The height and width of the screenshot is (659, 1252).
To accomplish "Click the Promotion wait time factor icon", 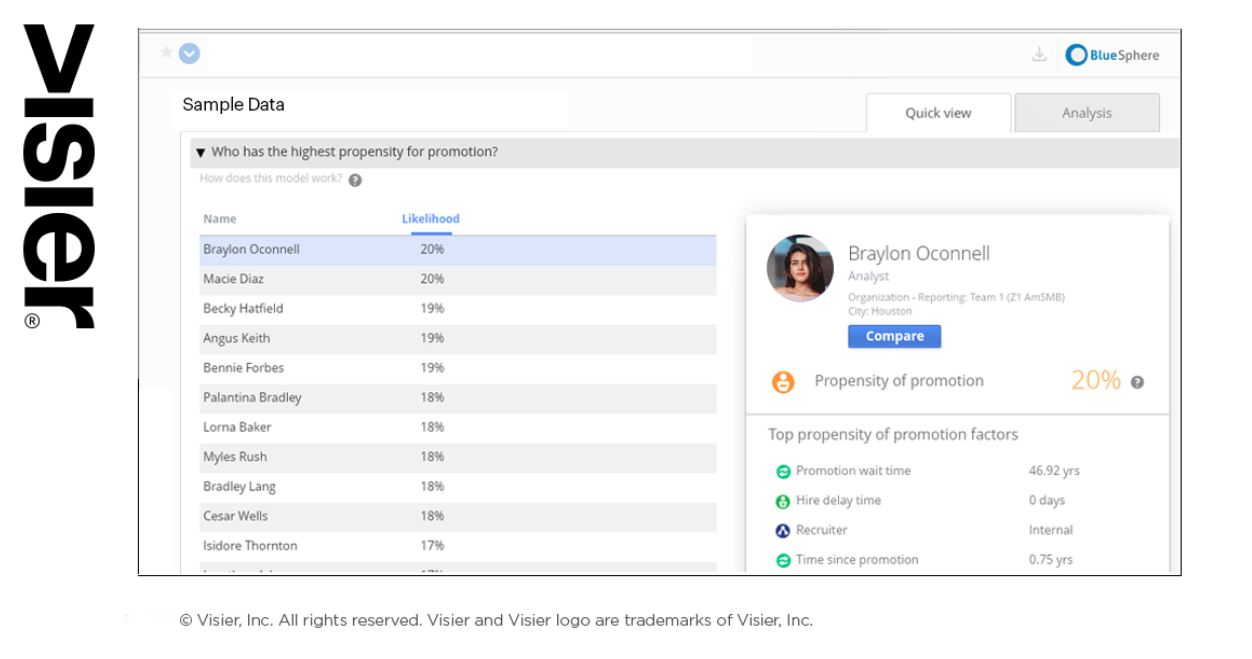I will pos(783,471).
